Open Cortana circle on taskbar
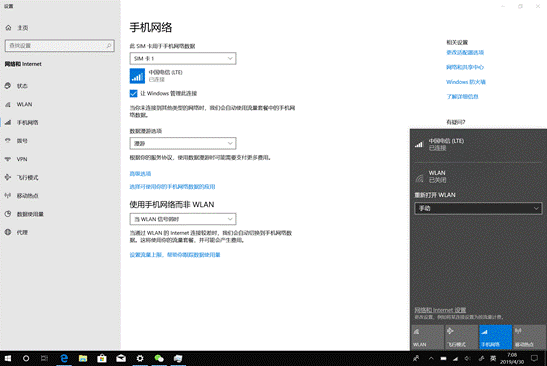This screenshot has height=366, width=547. pos(26,358)
